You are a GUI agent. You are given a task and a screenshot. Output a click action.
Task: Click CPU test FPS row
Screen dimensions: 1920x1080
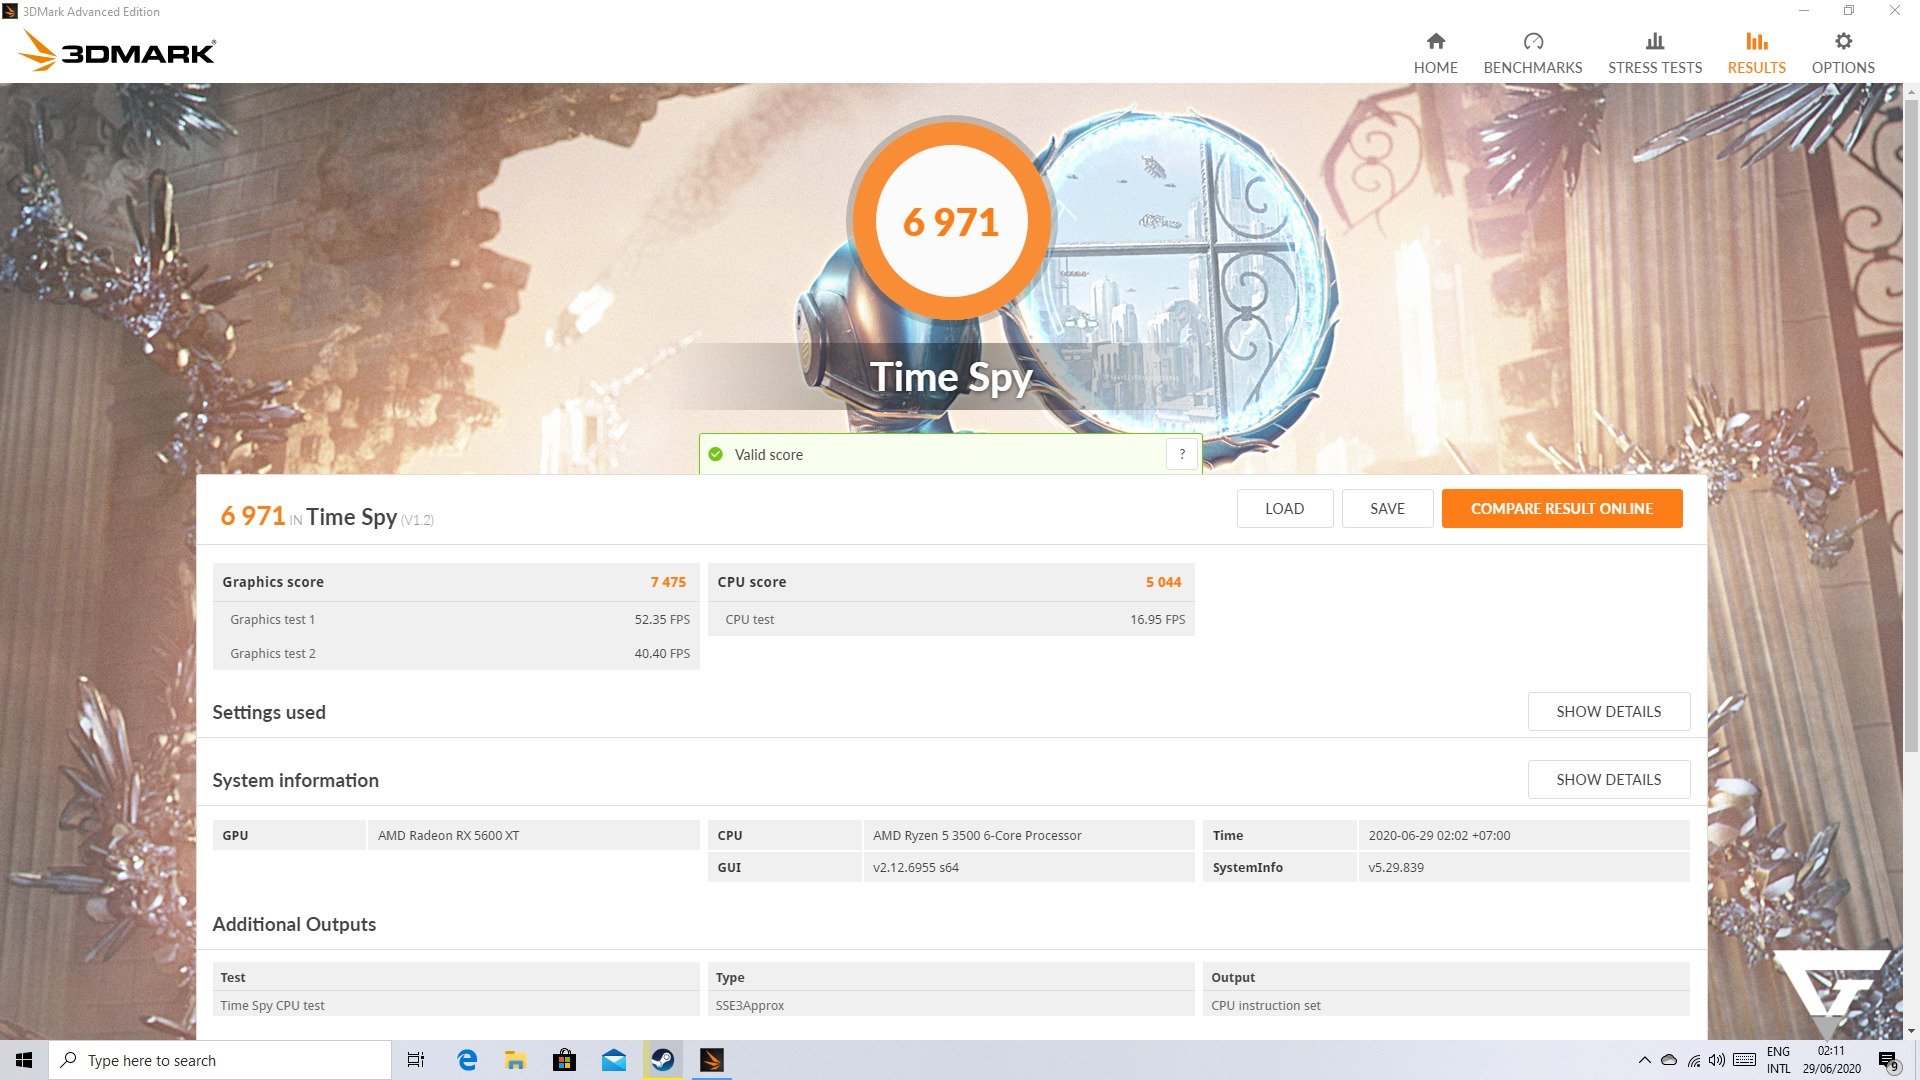[951, 619]
